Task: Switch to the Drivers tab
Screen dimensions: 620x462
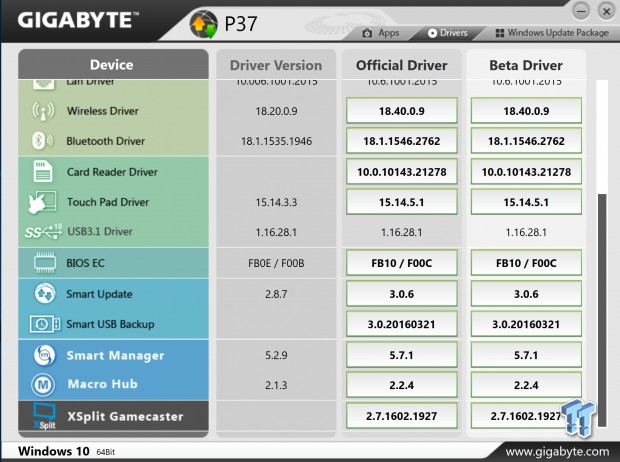Action: click(448, 33)
